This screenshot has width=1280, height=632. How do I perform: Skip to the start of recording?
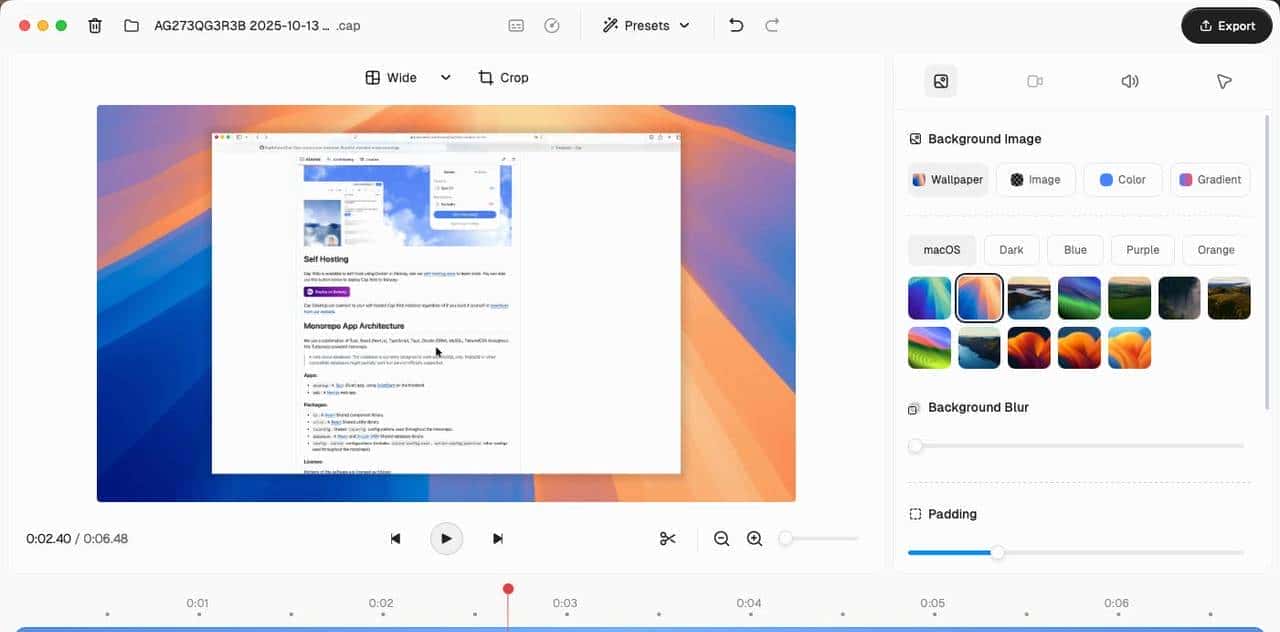[x=395, y=539]
